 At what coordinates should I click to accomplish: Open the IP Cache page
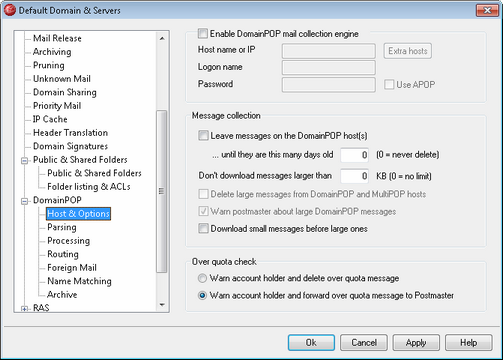(50, 119)
